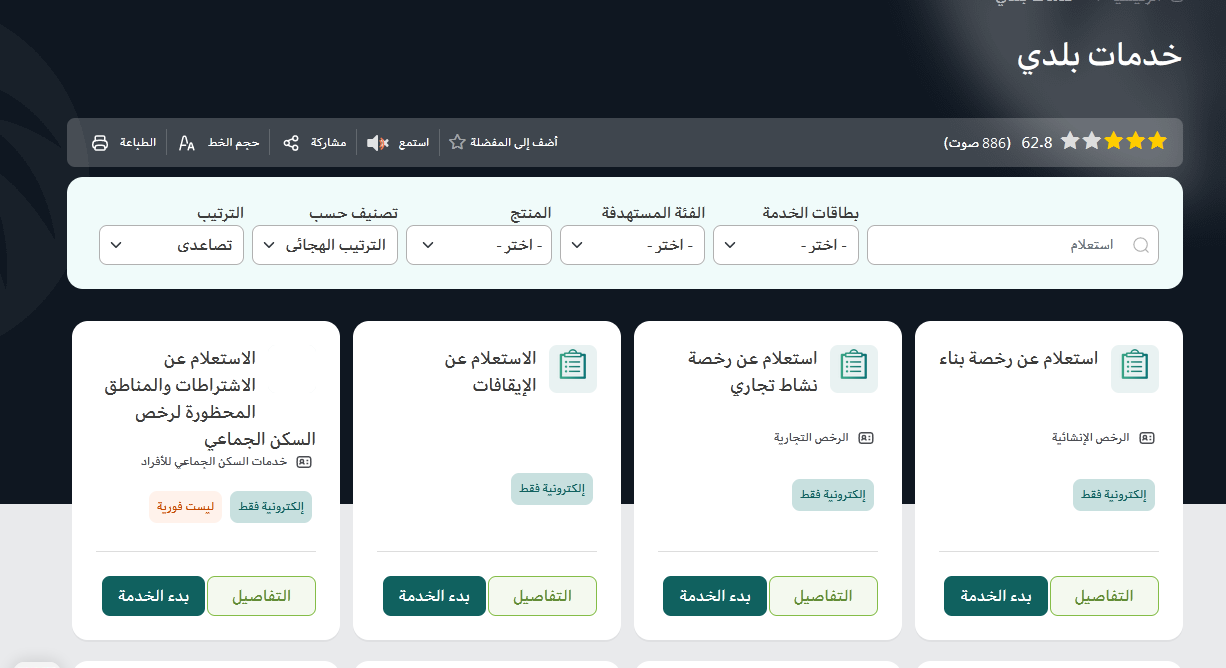The image size is (1226, 668).
Task: Click clipboard icon of استعلام عن رخصة بناء card
Action: pyautogui.click(x=1135, y=369)
